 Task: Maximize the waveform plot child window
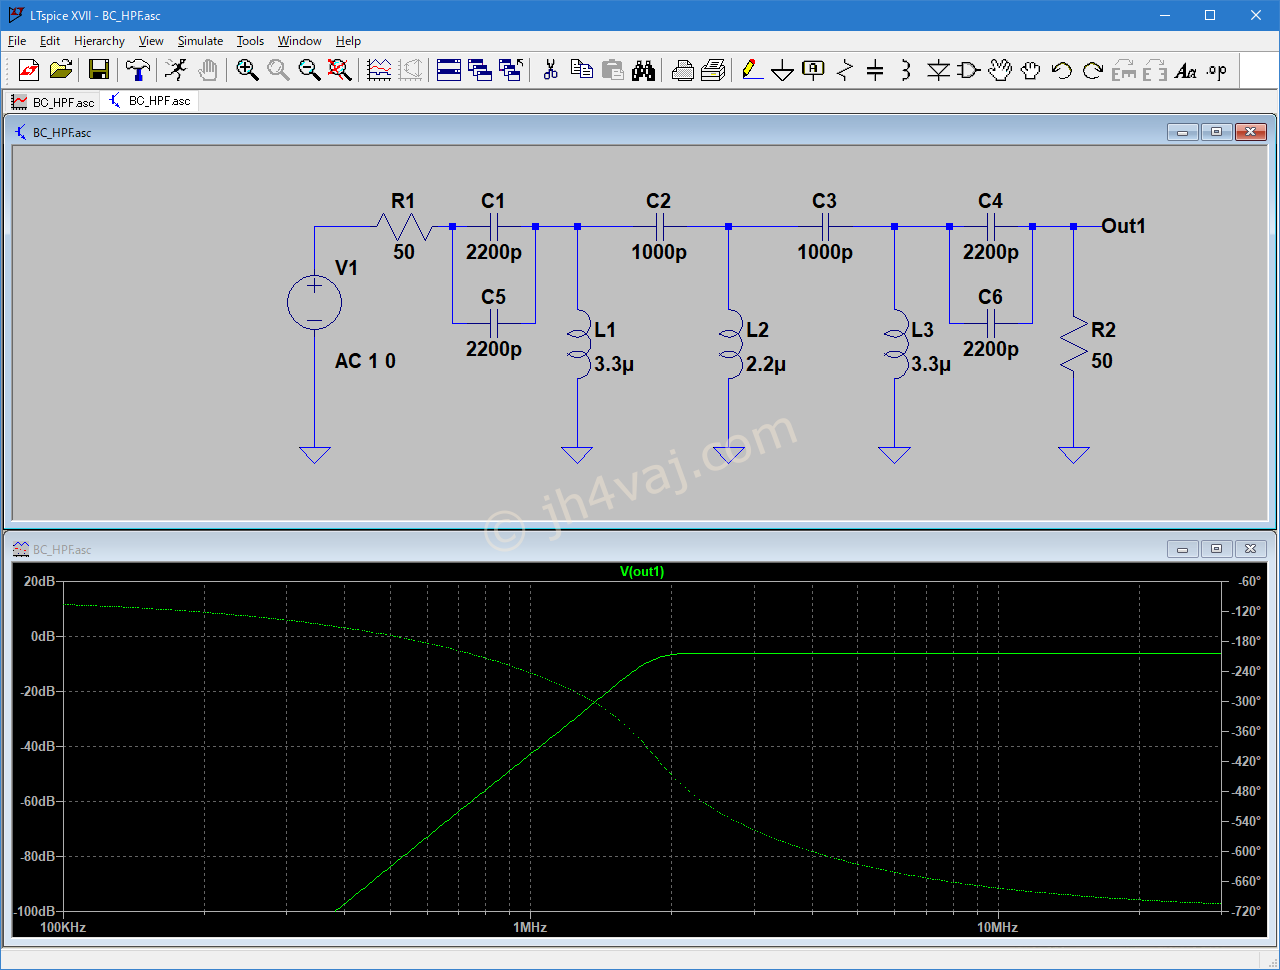[x=1217, y=549]
